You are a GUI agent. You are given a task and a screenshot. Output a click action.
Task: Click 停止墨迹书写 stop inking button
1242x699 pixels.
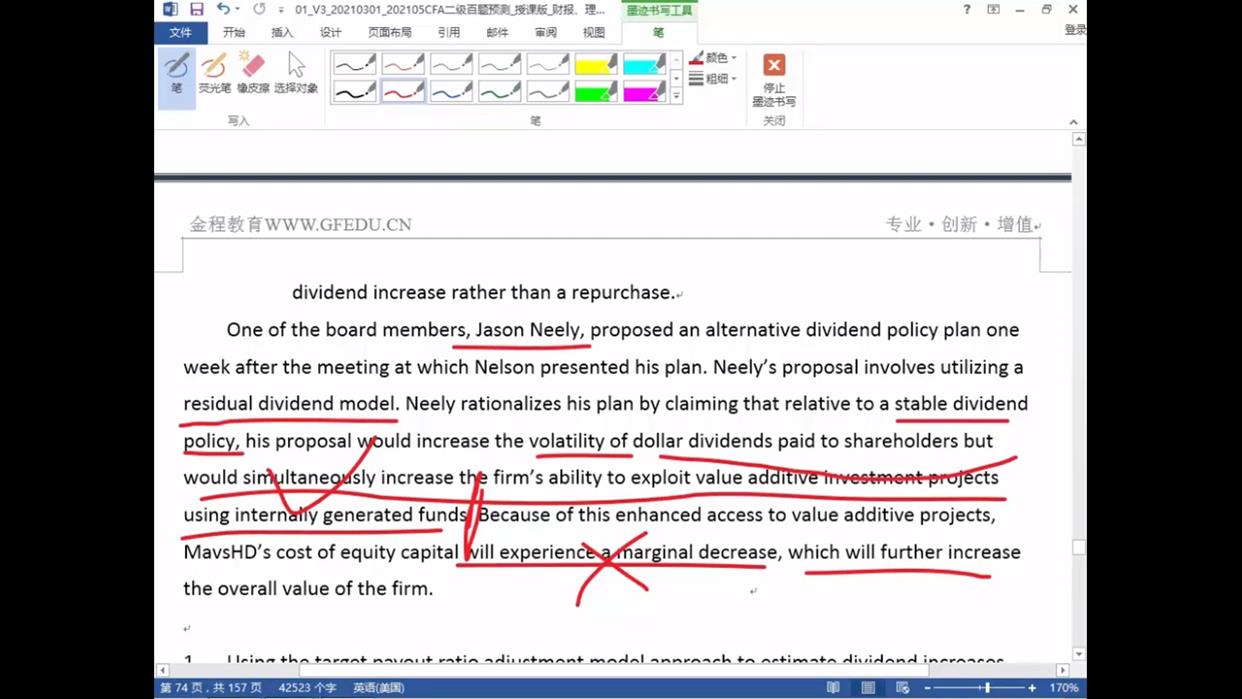(x=774, y=79)
